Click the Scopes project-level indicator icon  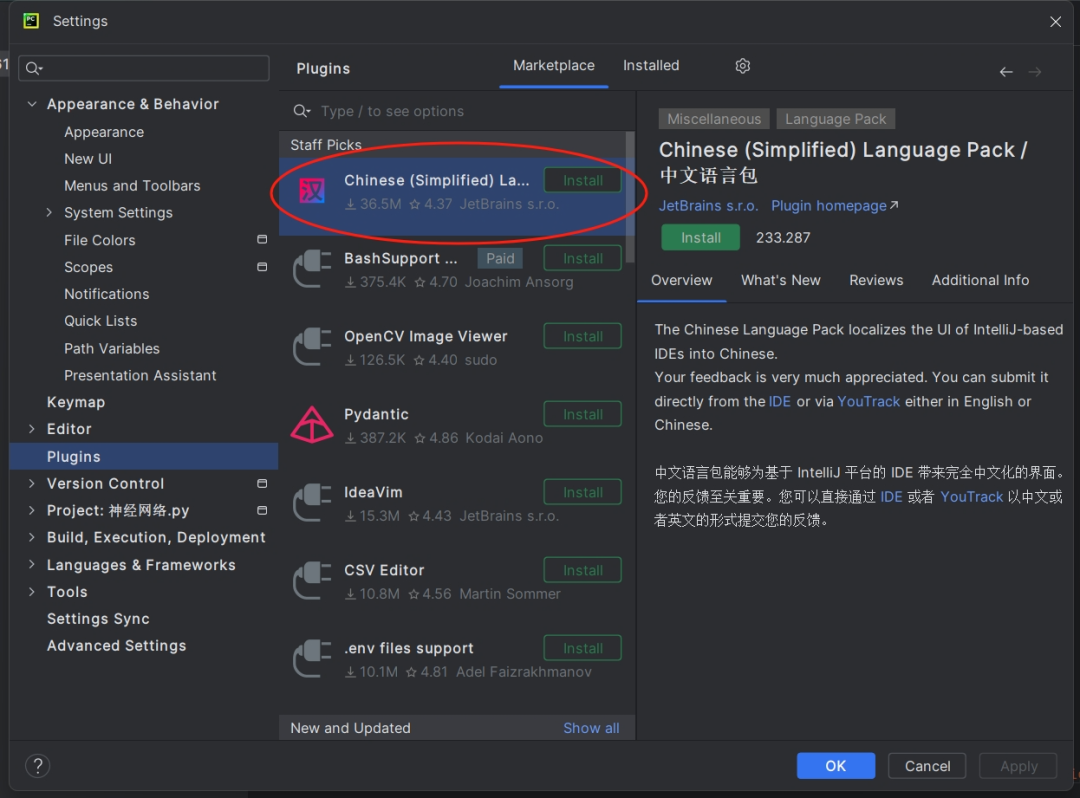262,266
